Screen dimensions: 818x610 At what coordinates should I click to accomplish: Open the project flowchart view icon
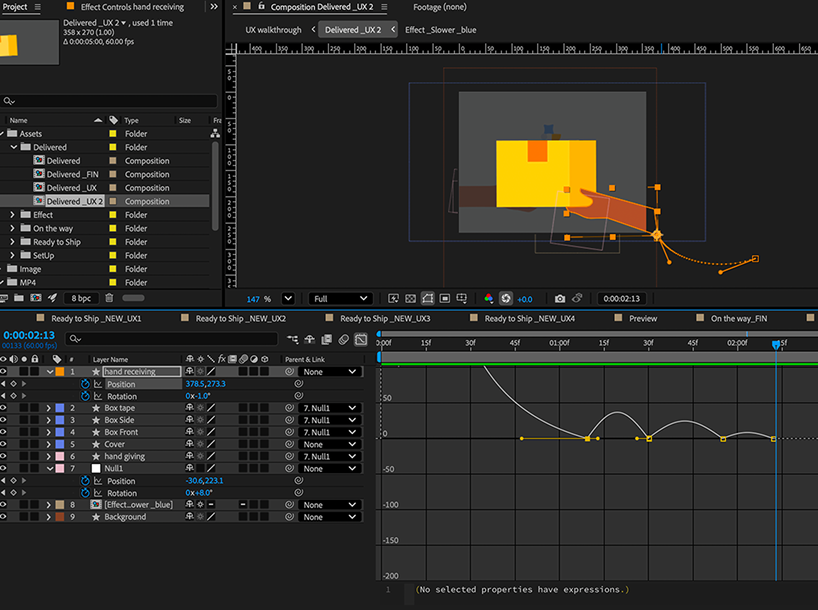[215, 134]
